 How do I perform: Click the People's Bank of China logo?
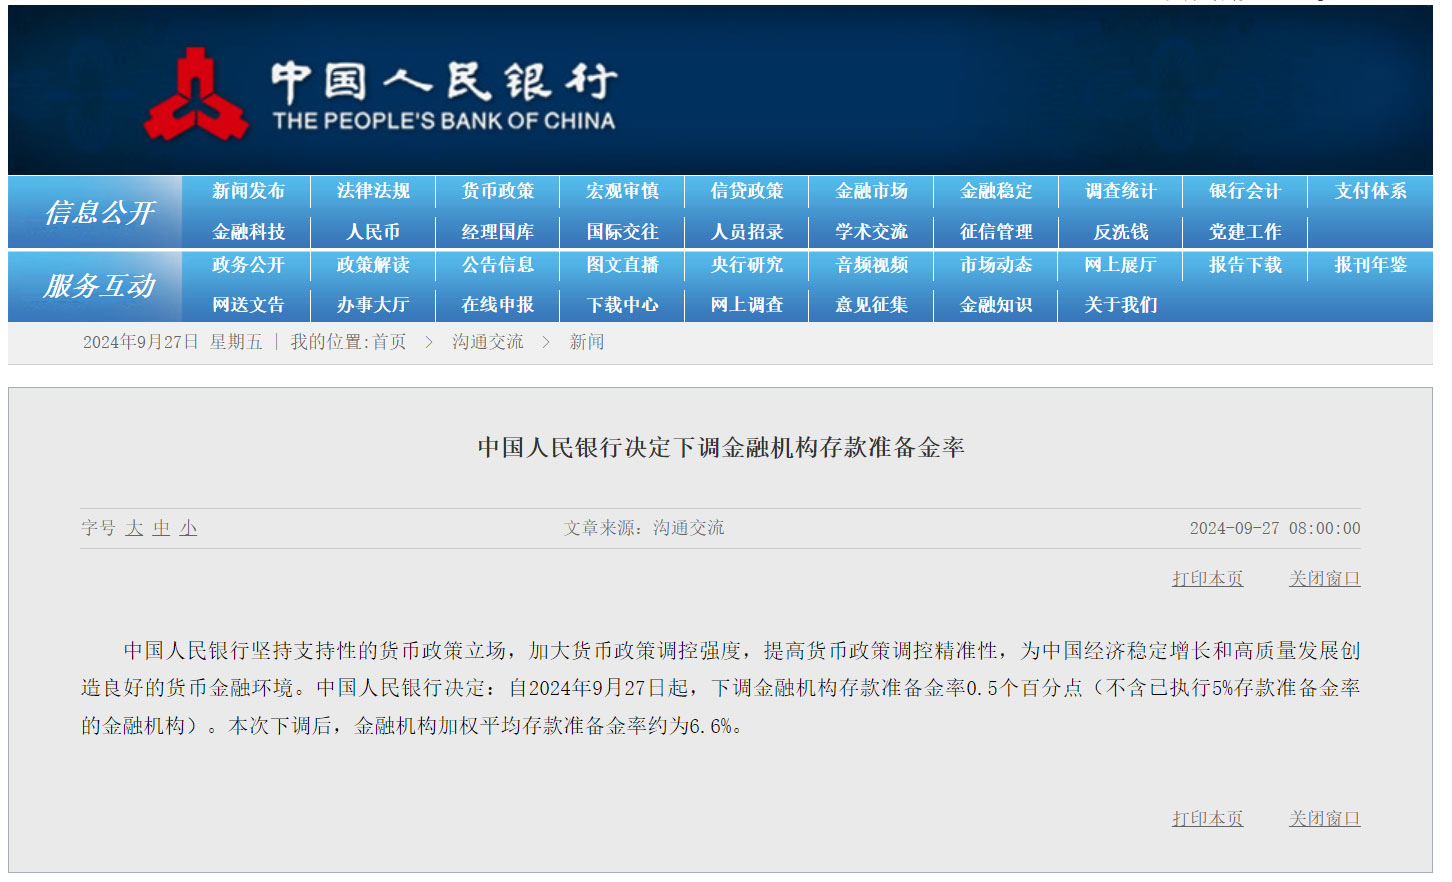[380, 94]
